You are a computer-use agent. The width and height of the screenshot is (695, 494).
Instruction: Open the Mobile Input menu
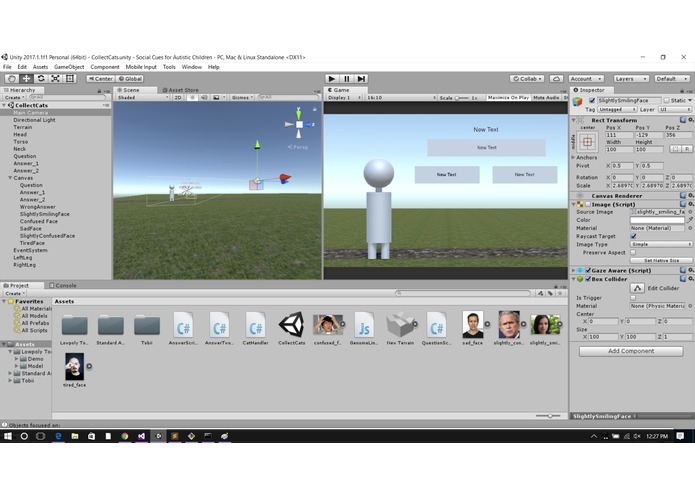[141, 67]
